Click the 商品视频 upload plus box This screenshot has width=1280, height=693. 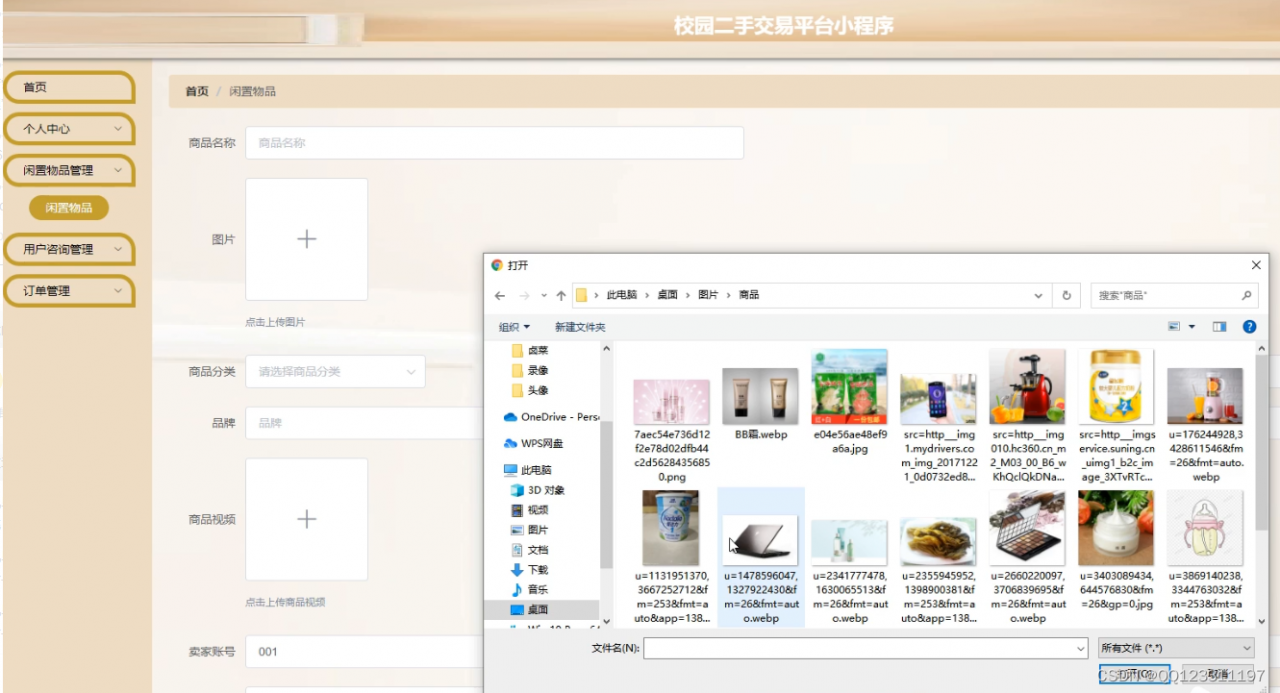click(306, 519)
